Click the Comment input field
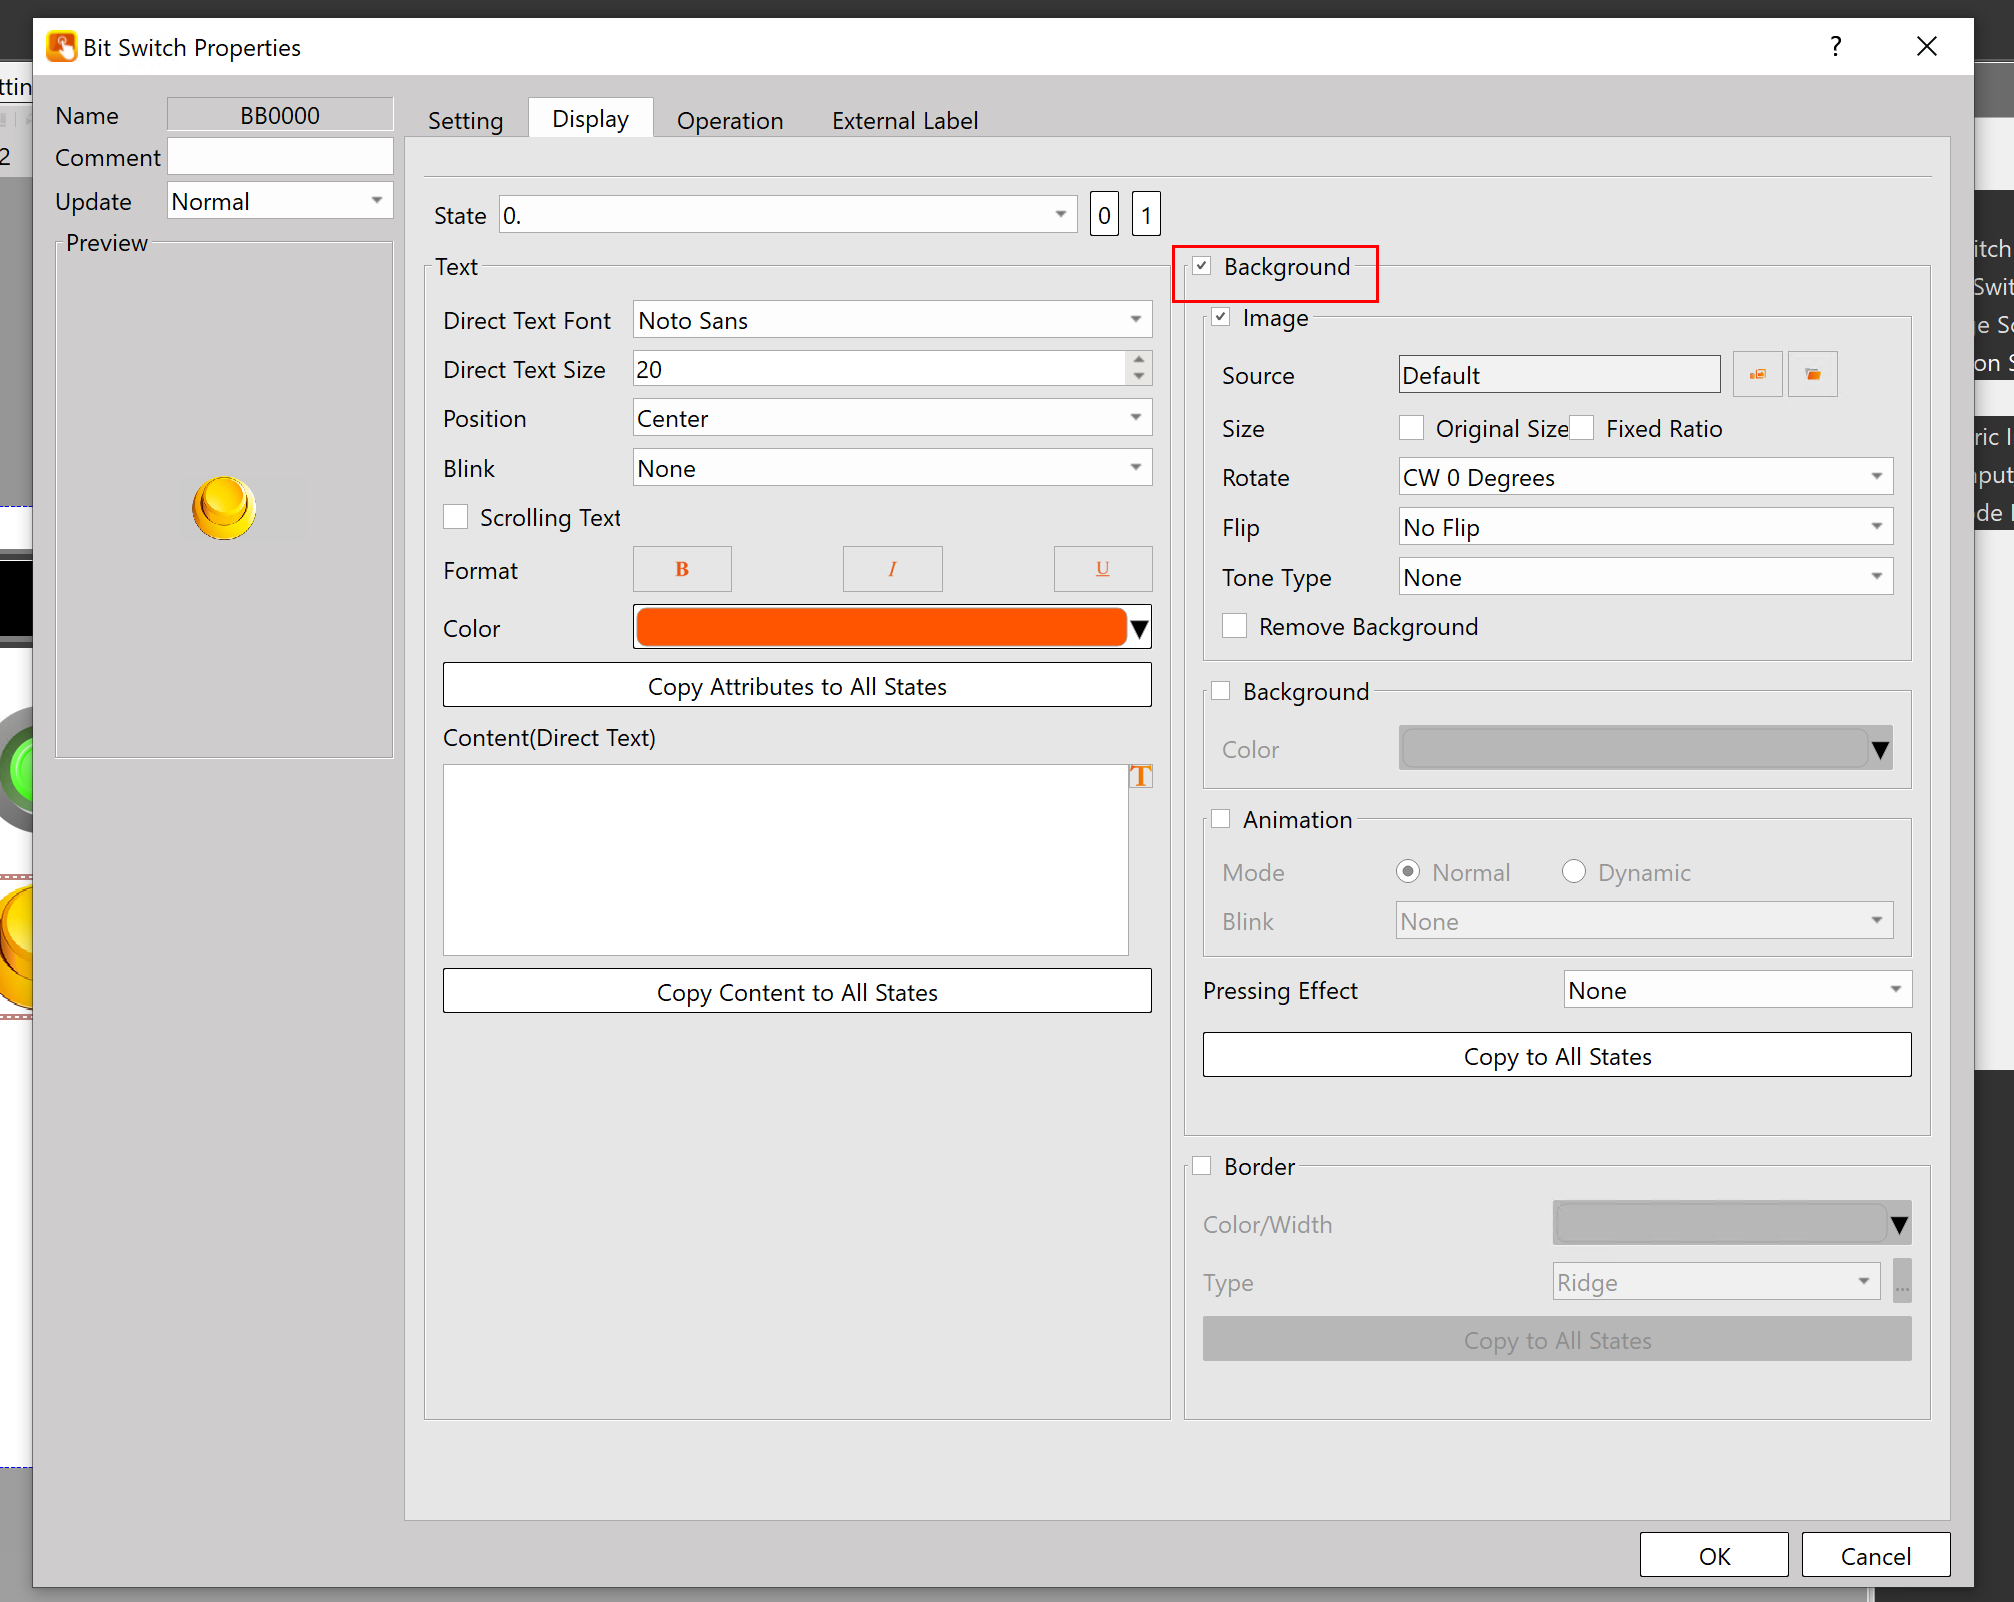The width and height of the screenshot is (2014, 1602). (x=280, y=157)
